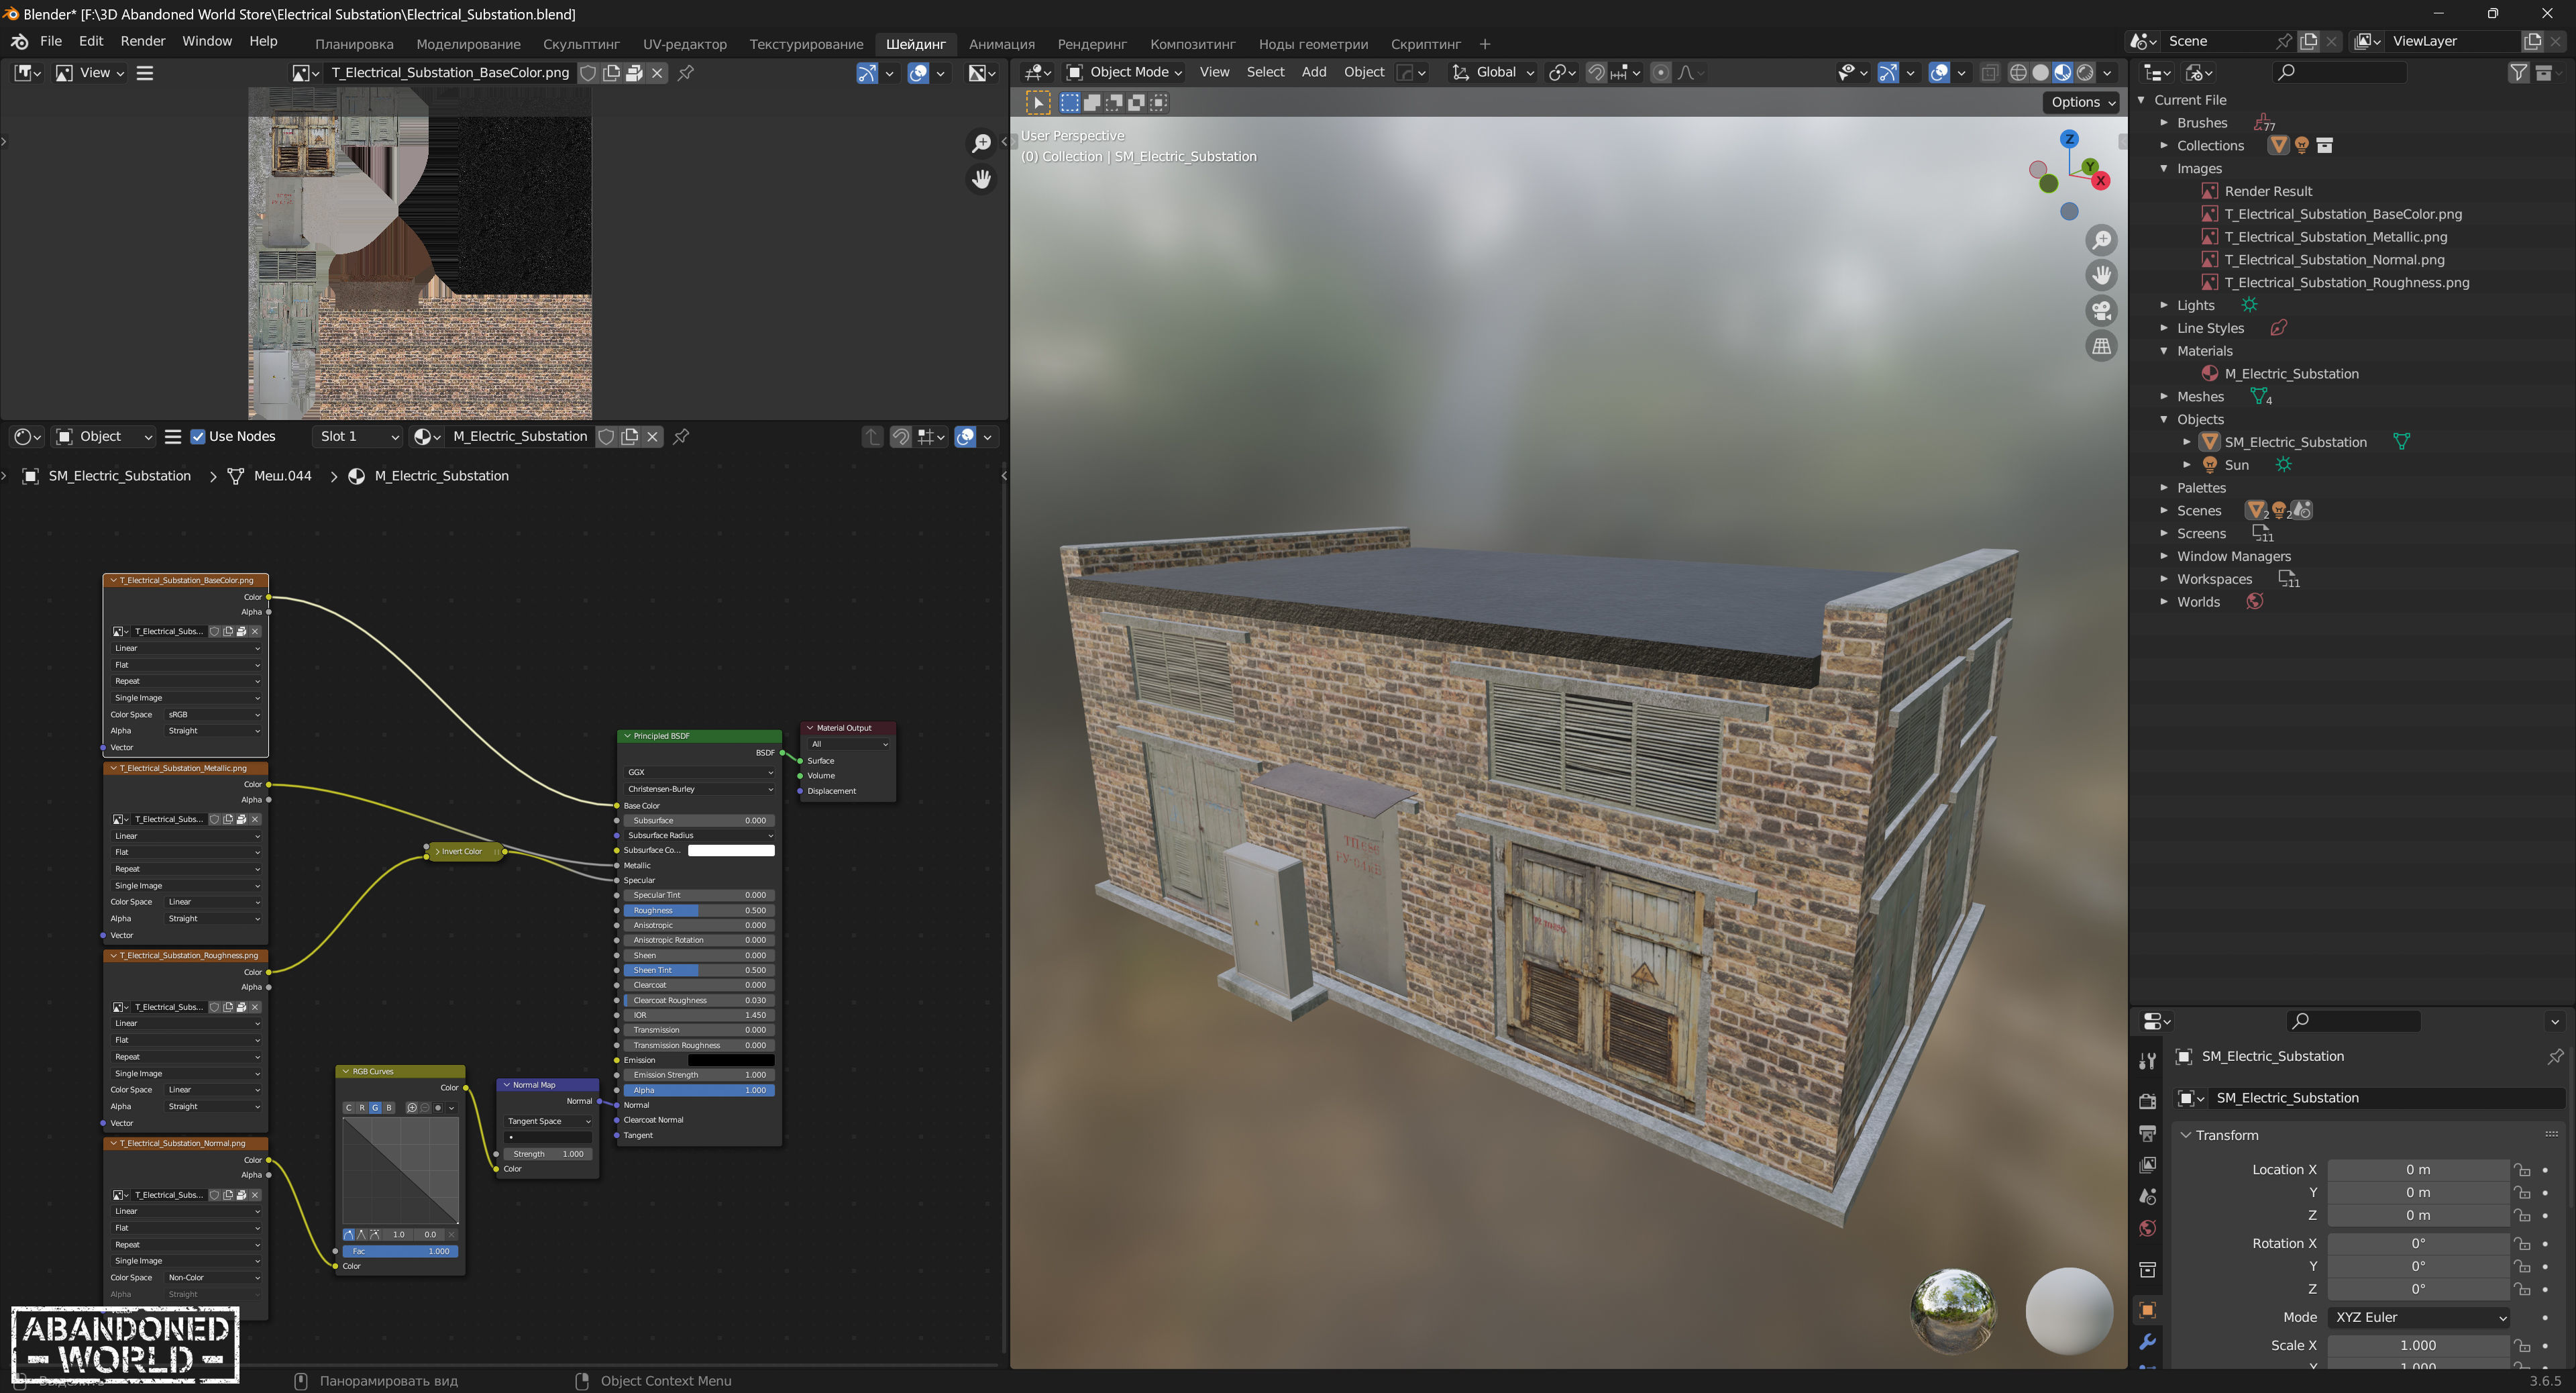Toggle viewport gizmos display button
Image resolution: width=2576 pixels, height=1393 pixels.
pyautogui.click(x=1887, y=72)
